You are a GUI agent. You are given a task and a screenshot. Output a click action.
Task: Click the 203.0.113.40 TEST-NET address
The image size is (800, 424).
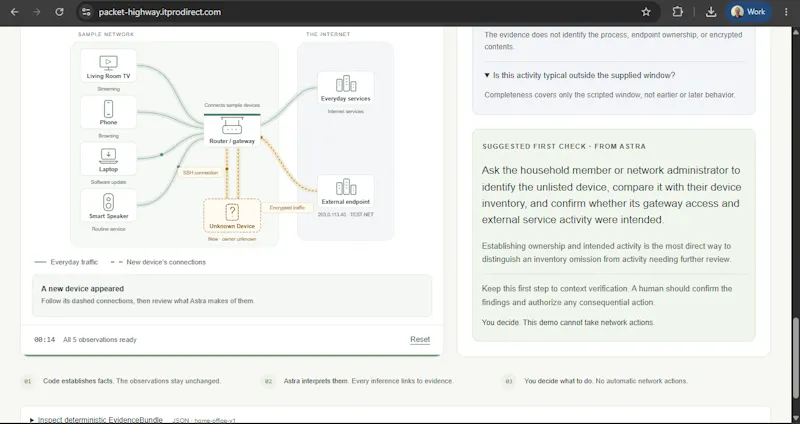(345, 215)
